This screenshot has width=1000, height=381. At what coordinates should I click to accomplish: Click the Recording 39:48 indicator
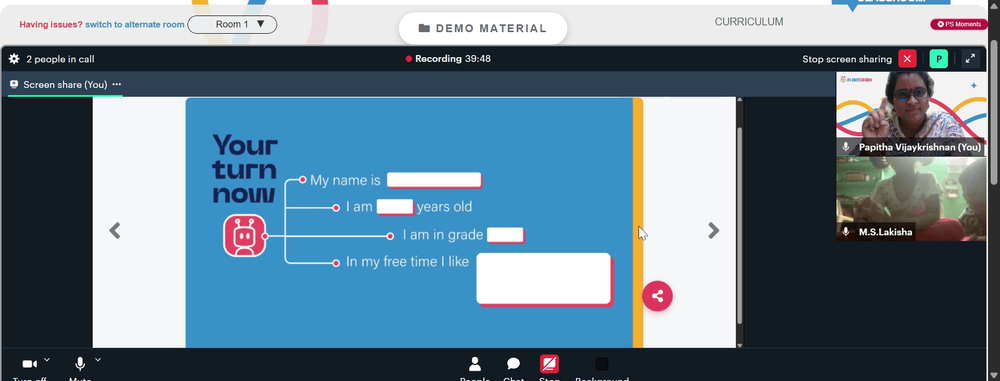(x=448, y=59)
